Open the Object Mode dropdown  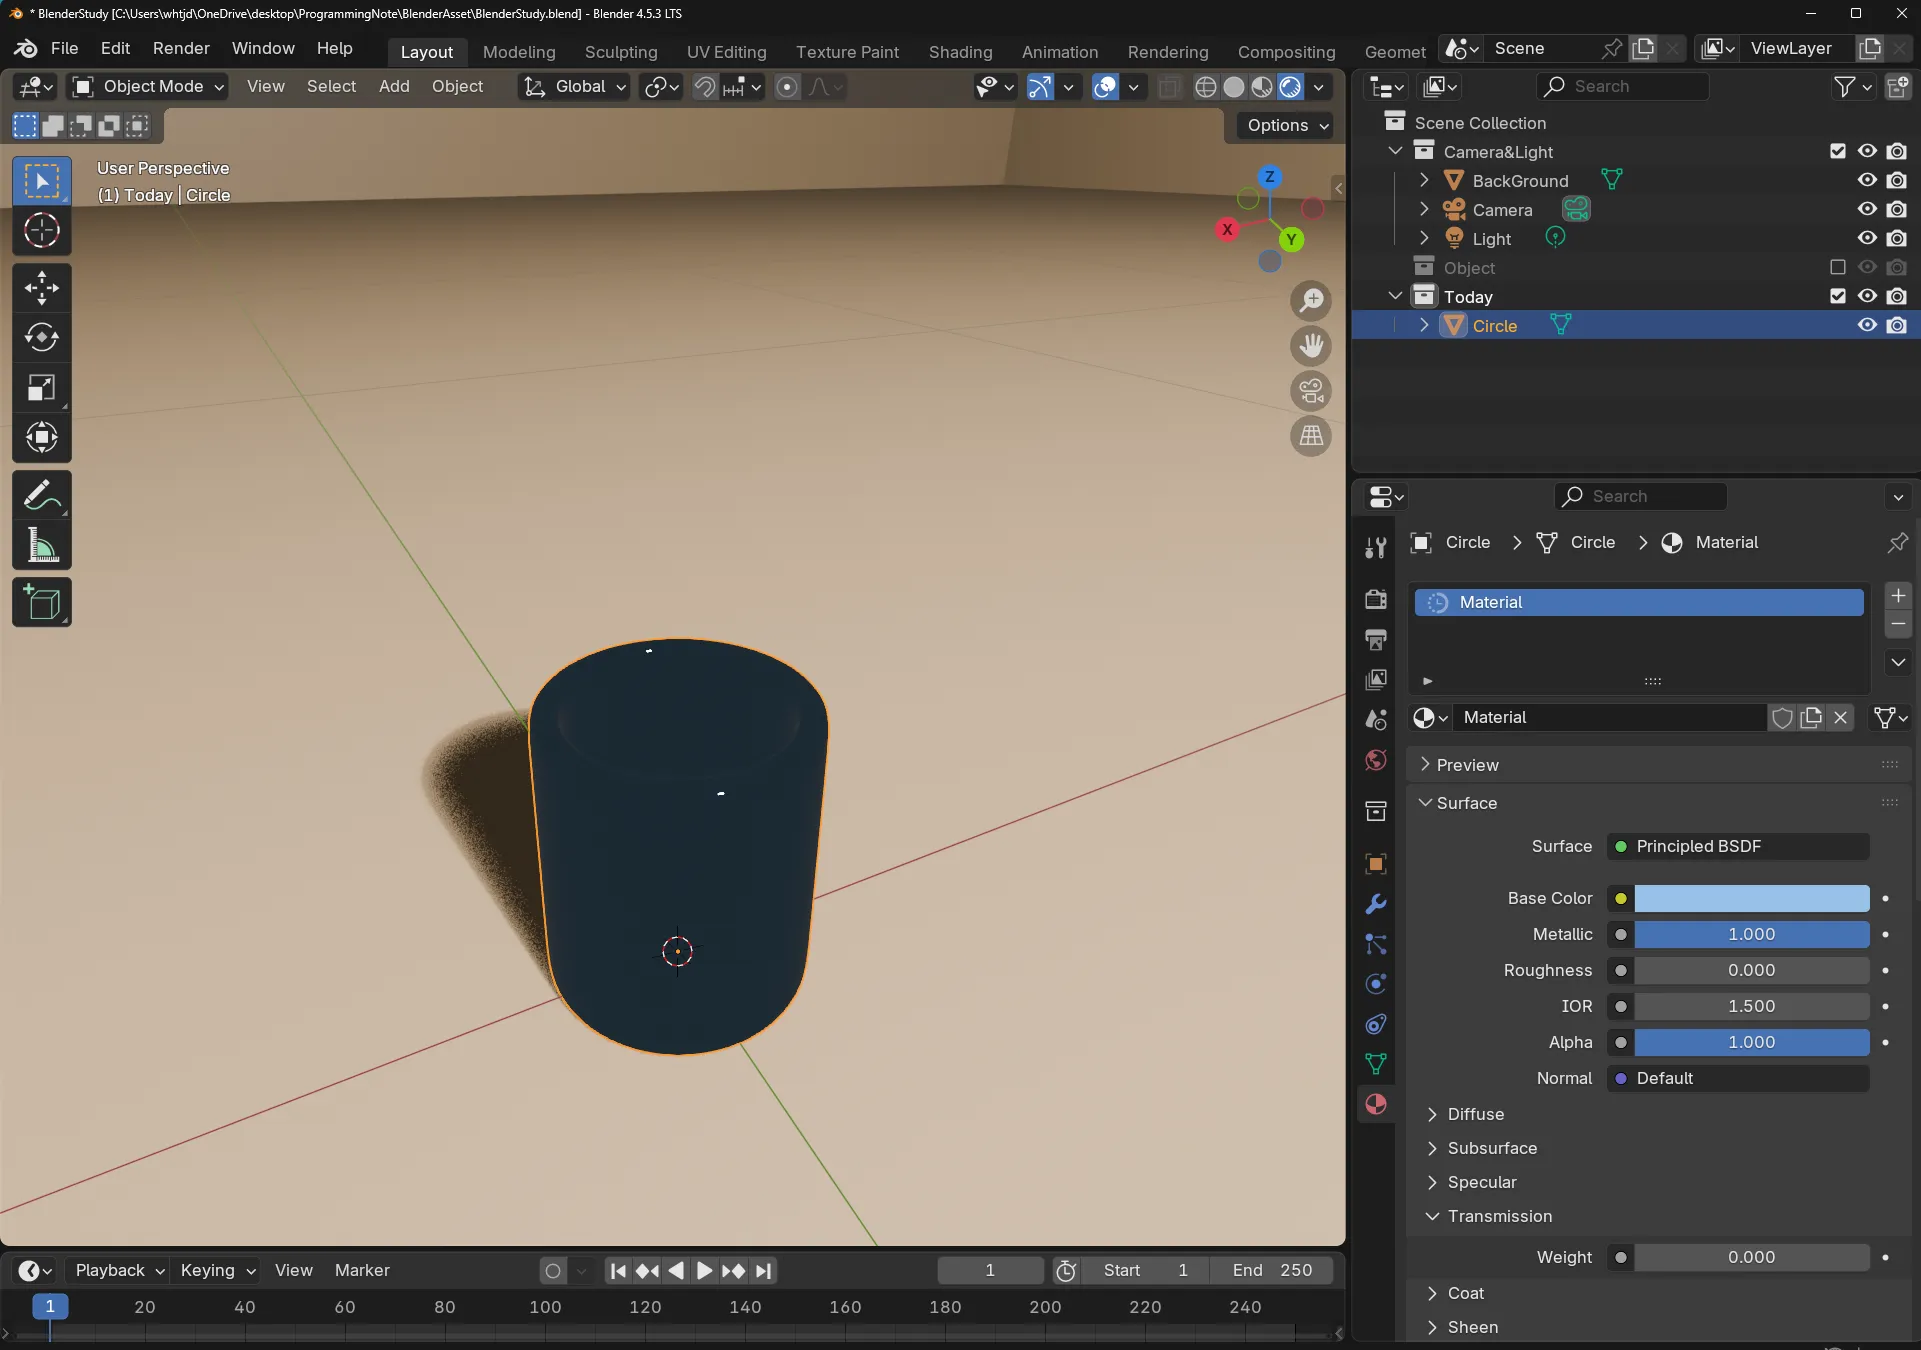(x=148, y=87)
